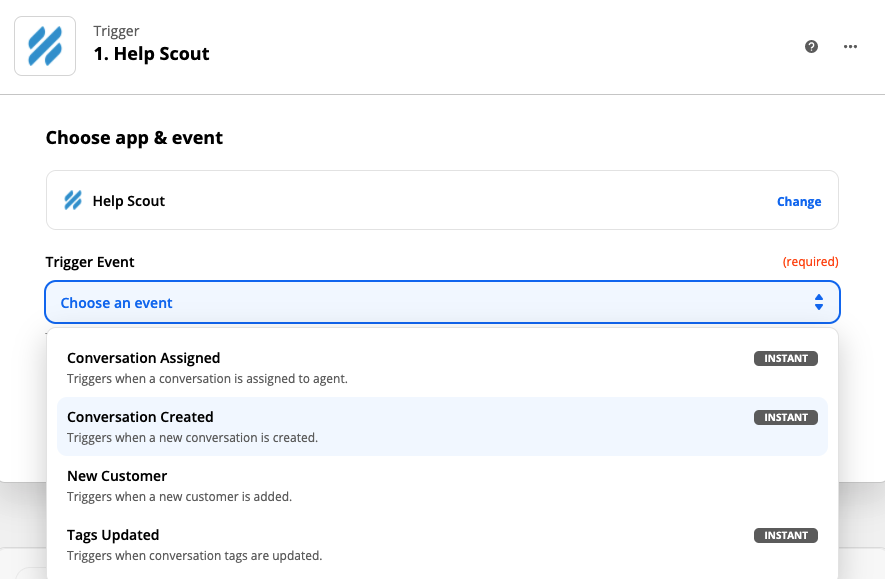Image resolution: width=885 pixels, height=579 pixels.
Task: Select the Conversation Assigned event
Action: [442, 368]
